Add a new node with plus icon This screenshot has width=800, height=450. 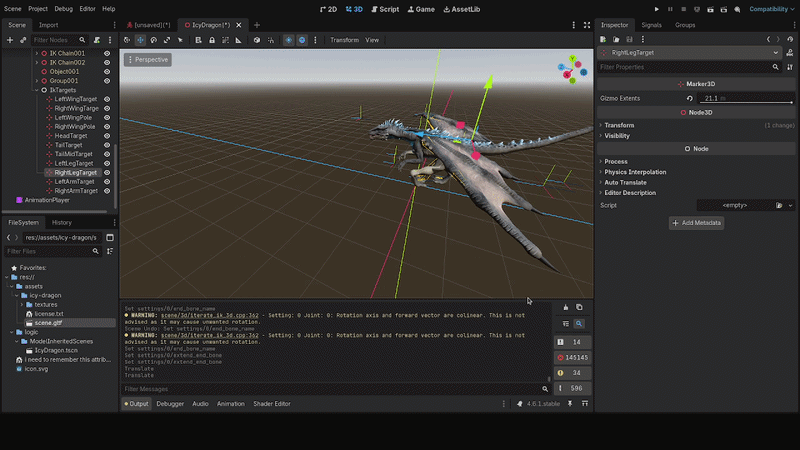(10, 40)
